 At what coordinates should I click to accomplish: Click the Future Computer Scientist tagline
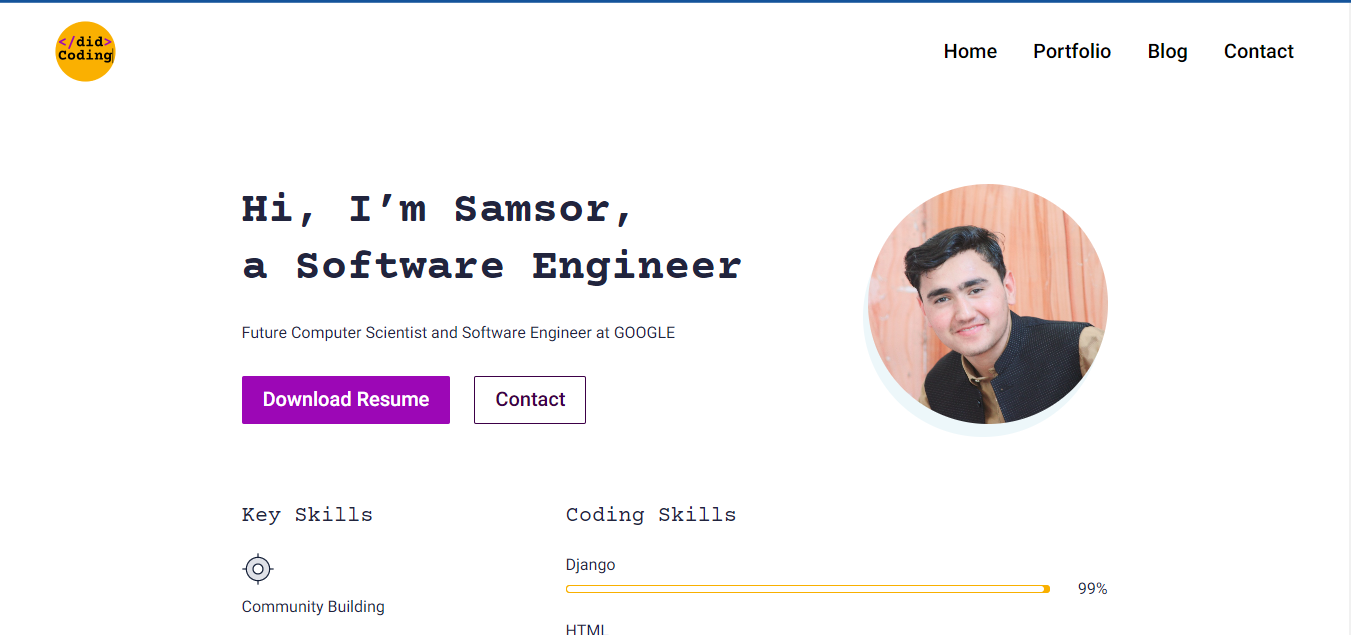pyautogui.click(x=457, y=332)
